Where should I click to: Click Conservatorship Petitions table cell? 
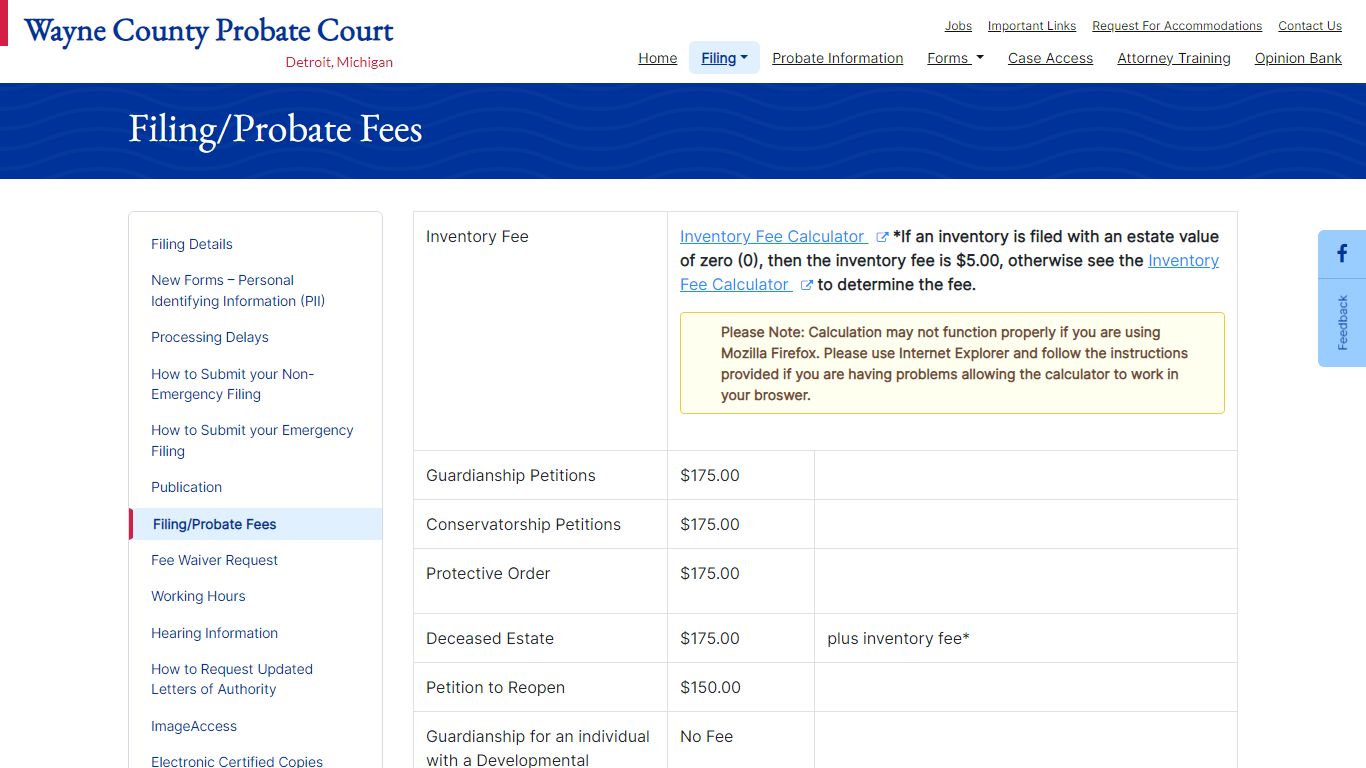(540, 524)
